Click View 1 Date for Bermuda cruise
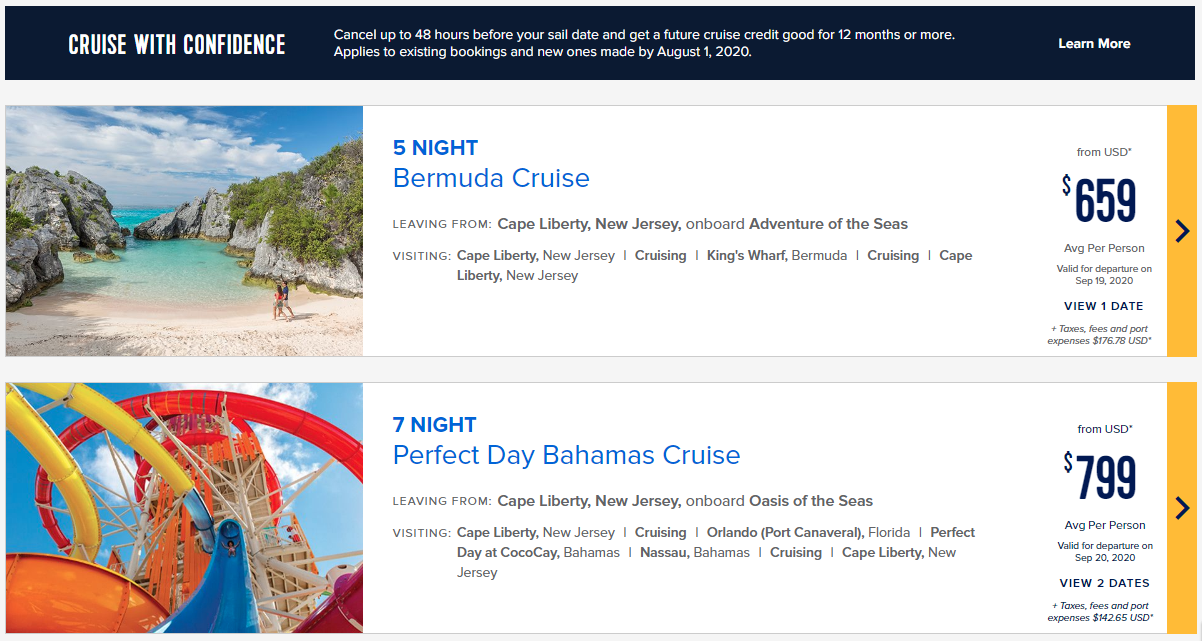Screen dimensions: 1202x641 pos(1103,306)
